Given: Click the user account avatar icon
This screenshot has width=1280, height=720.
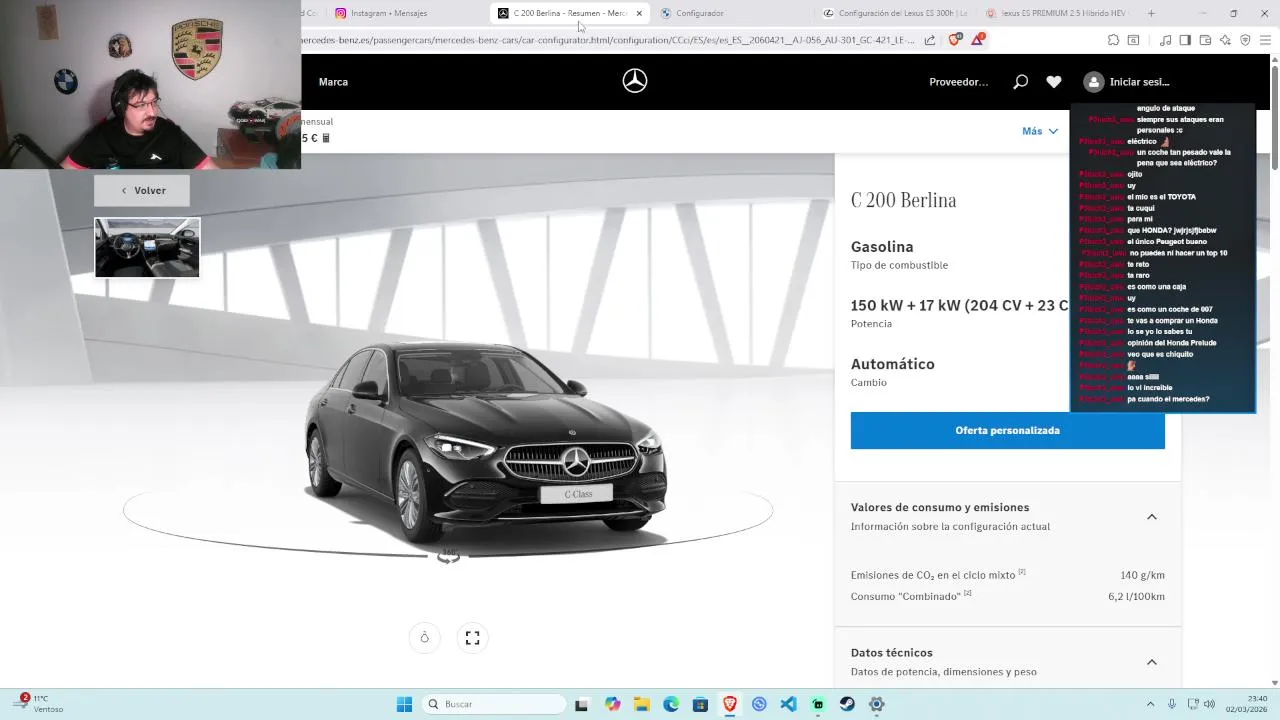Looking at the screenshot, I should click(1093, 82).
